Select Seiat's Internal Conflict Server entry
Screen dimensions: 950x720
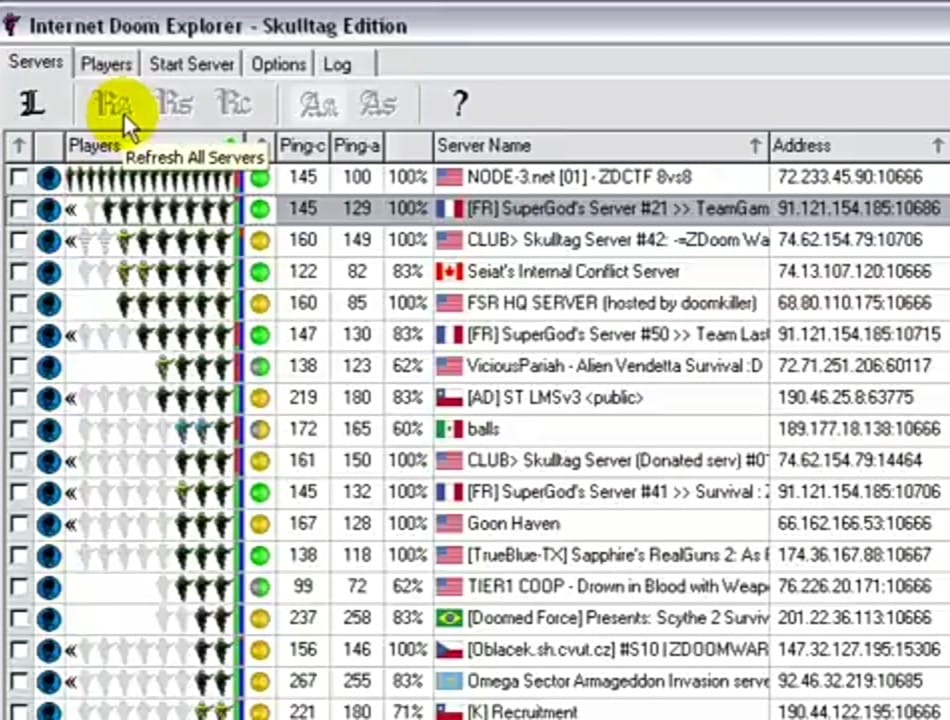click(x=573, y=272)
